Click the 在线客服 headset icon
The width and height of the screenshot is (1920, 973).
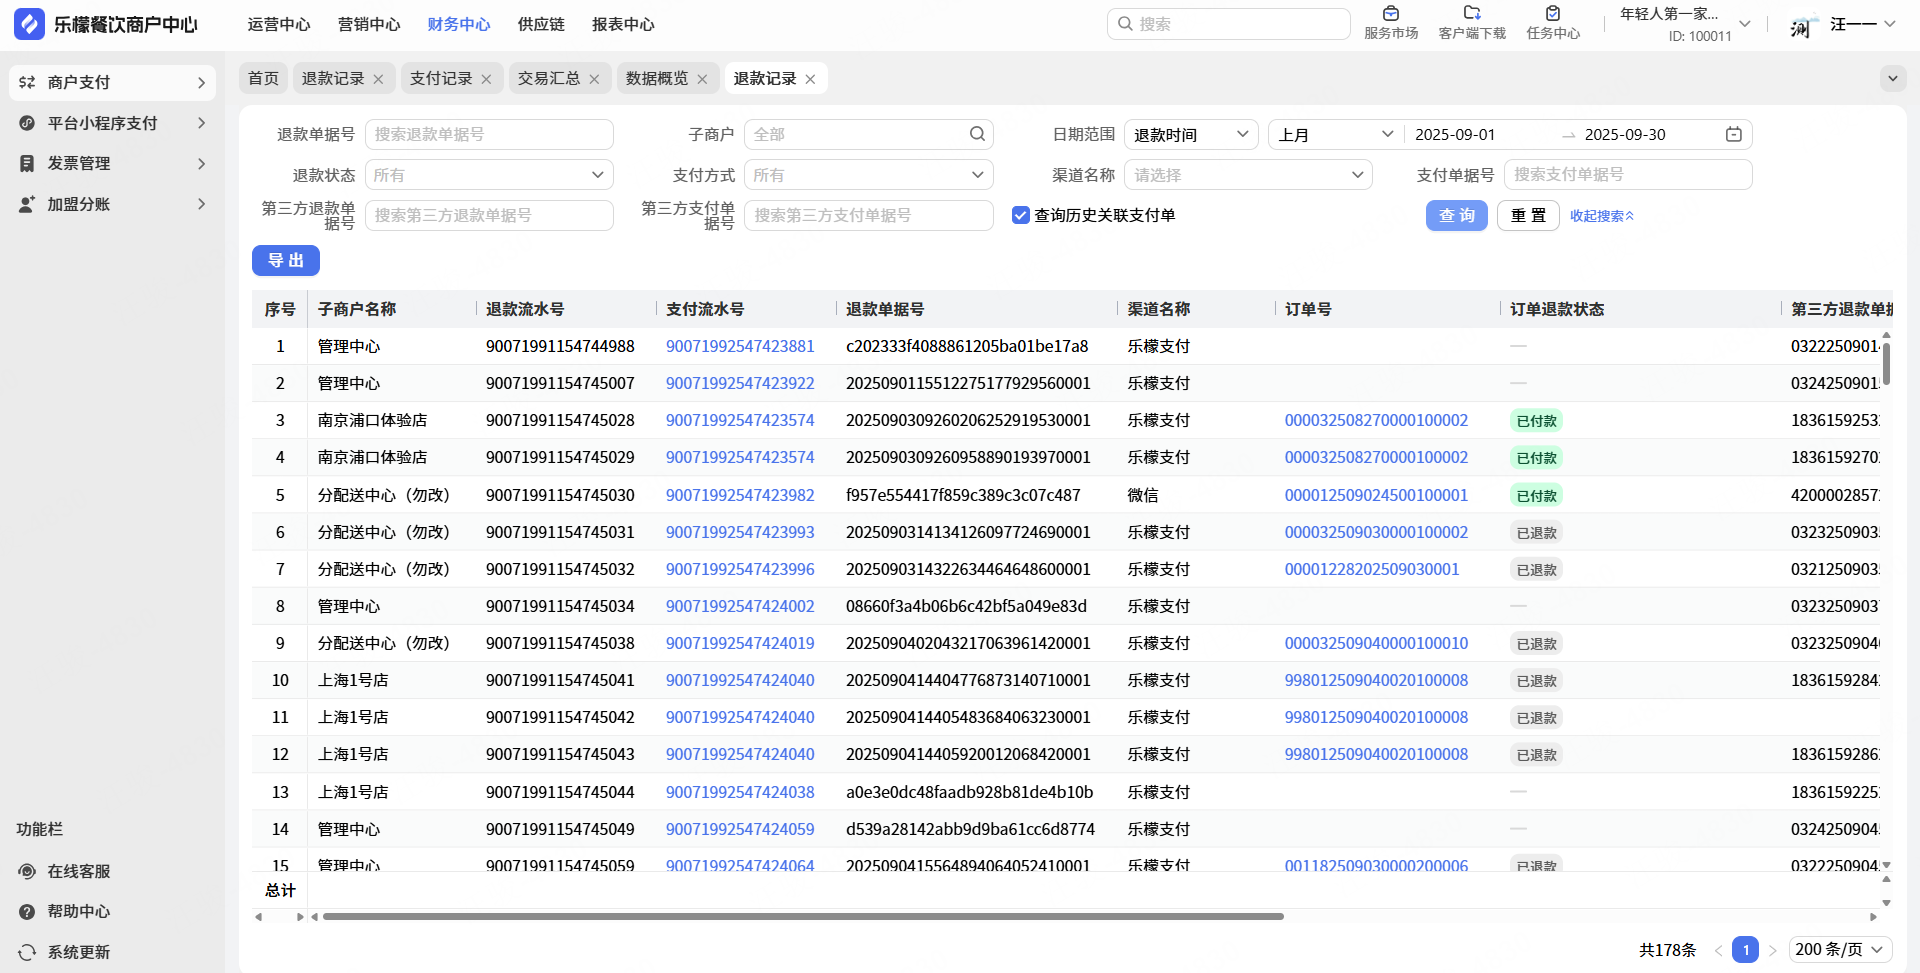click(27, 871)
